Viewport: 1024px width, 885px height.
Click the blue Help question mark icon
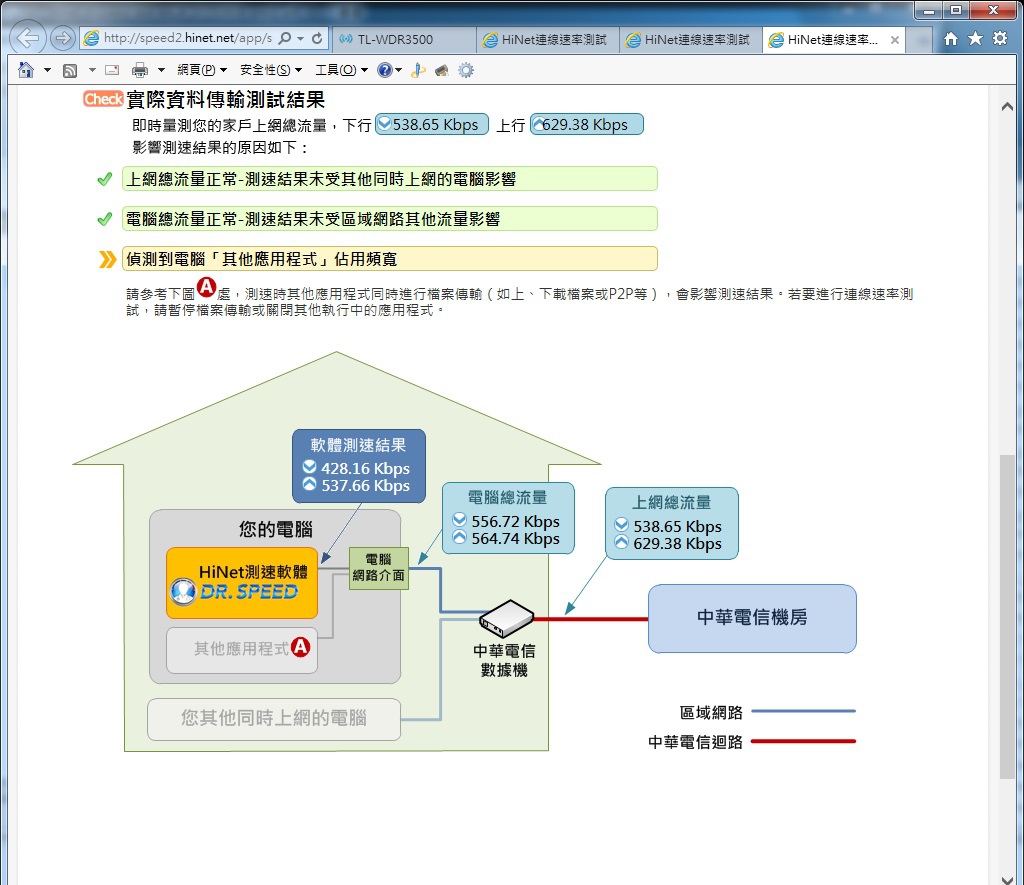point(385,70)
